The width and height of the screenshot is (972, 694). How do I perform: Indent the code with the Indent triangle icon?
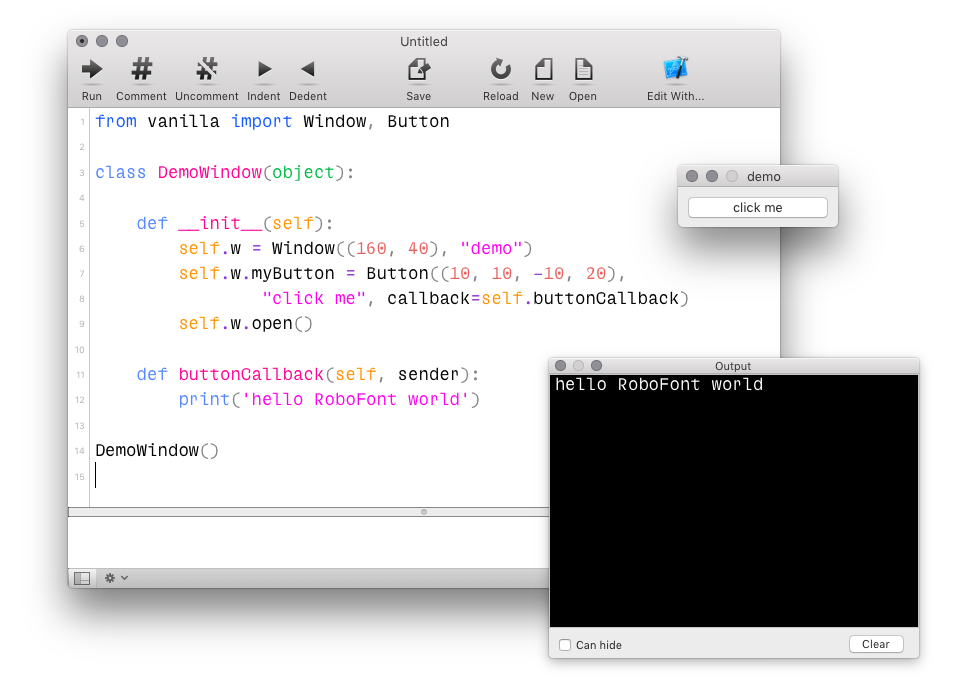[264, 69]
